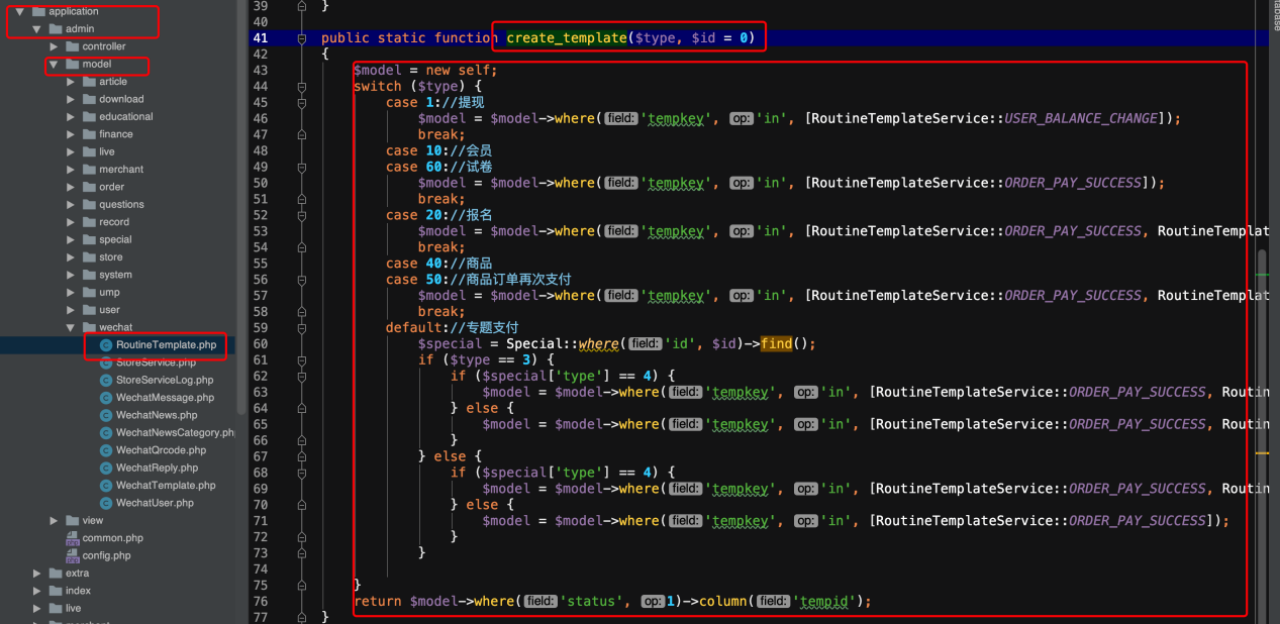Select the download folder
The image size is (1280, 624).
(121, 99)
